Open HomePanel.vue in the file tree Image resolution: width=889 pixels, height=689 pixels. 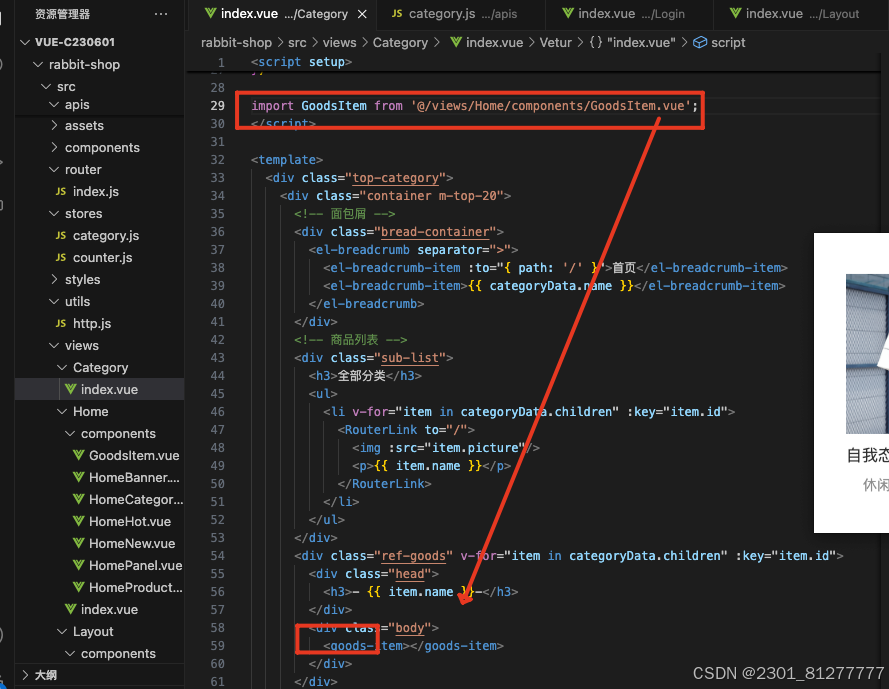point(136,565)
